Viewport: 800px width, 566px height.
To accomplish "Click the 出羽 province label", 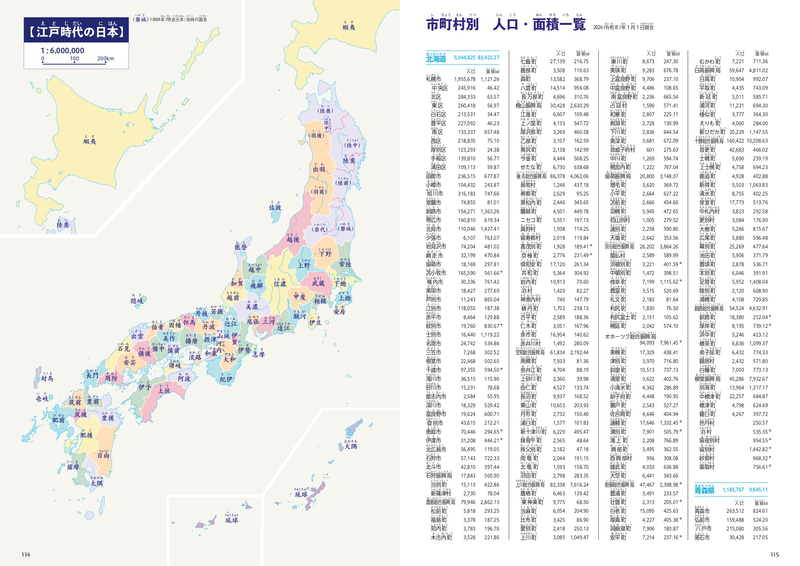I will coord(319,168).
